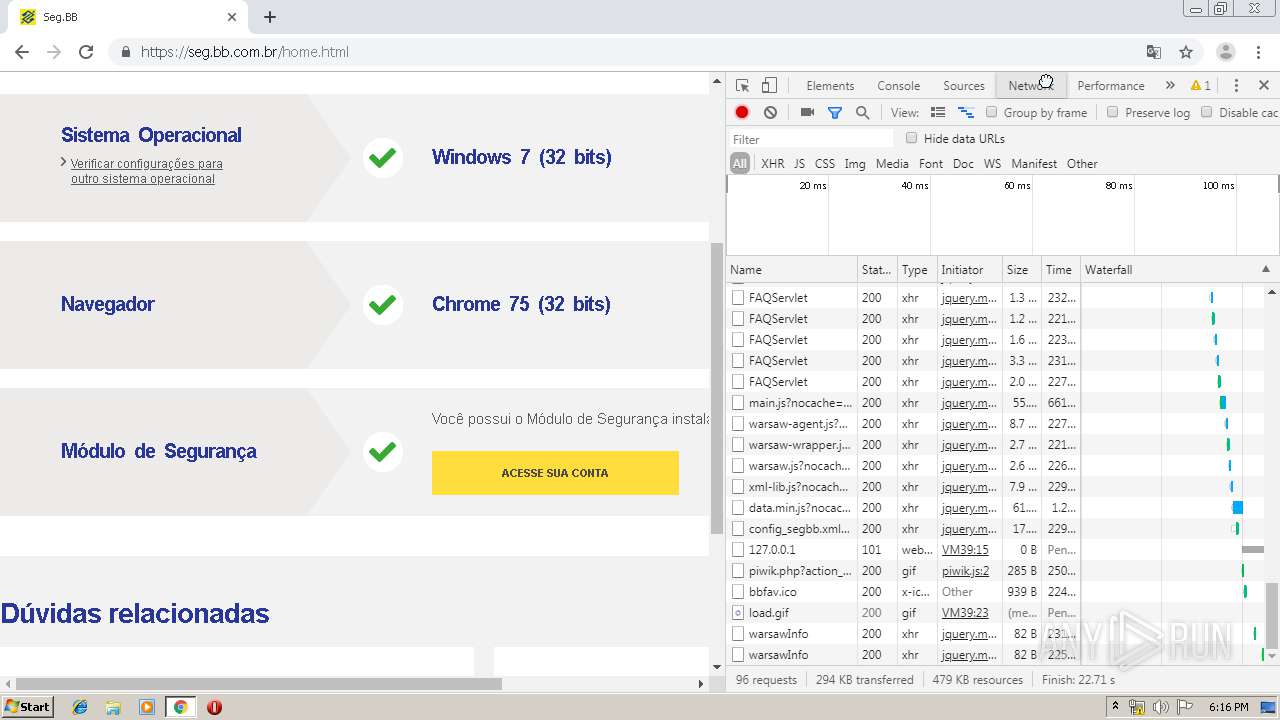This screenshot has width=1280, height=720.
Task: Filter requests by Manifest type
Action: tap(1034, 164)
